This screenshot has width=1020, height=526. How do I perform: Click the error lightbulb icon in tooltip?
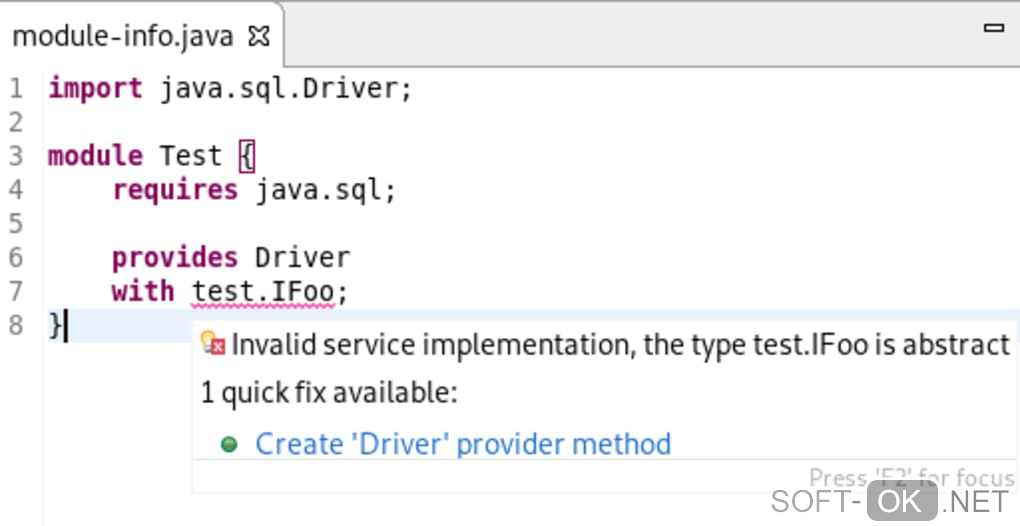click(212, 344)
